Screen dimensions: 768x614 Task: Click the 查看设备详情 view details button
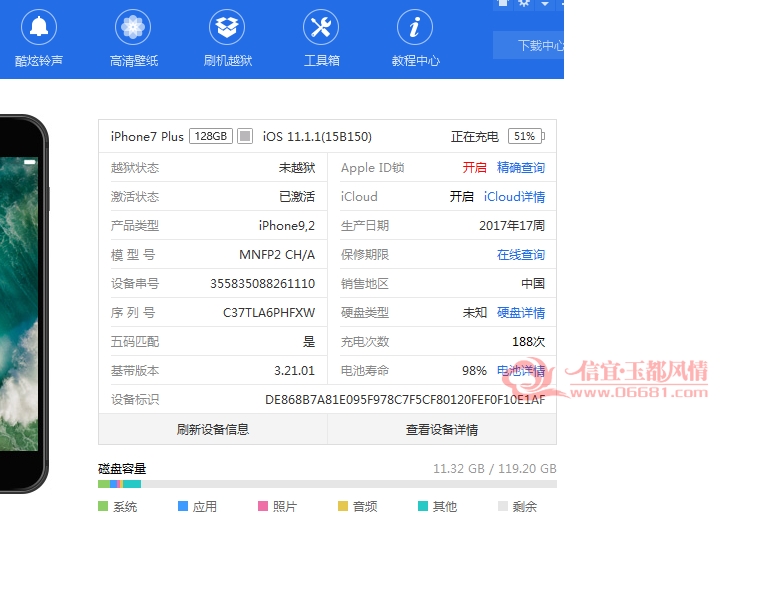pos(442,429)
